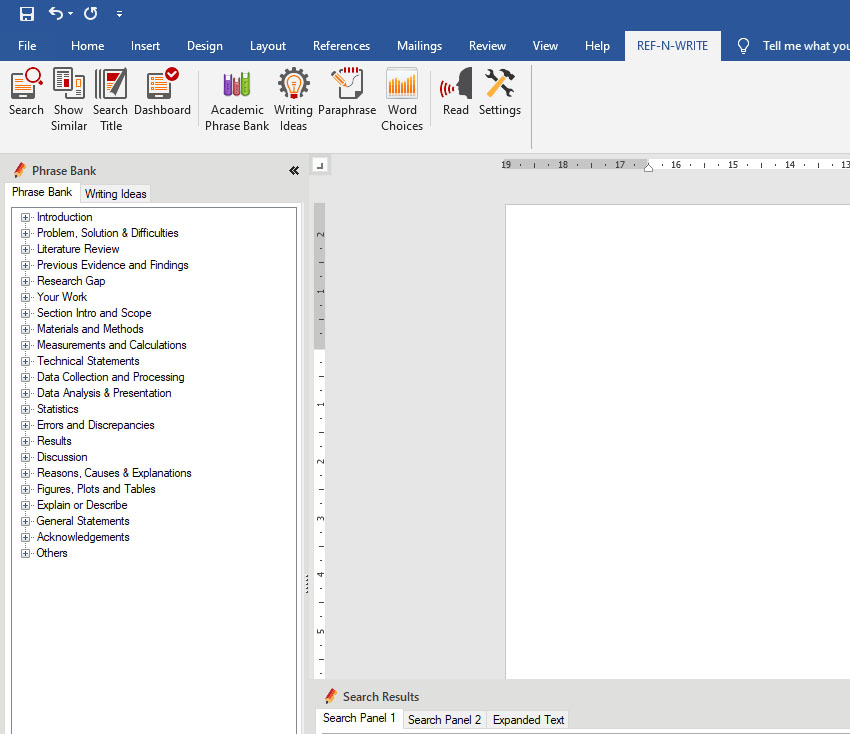850x734 pixels.
Task: Open the Word Choices tool
Action: pyautogui.click(x=402, y=98)
